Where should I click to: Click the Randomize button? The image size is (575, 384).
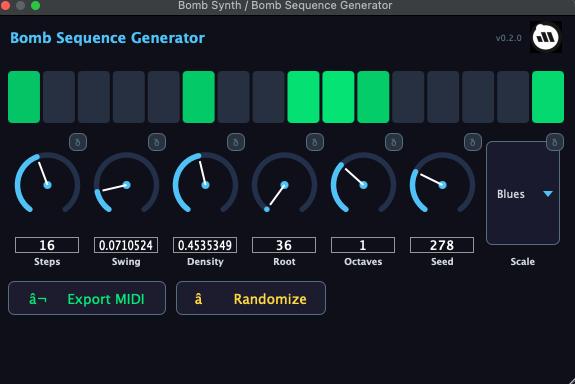click(x=251, y=298)
